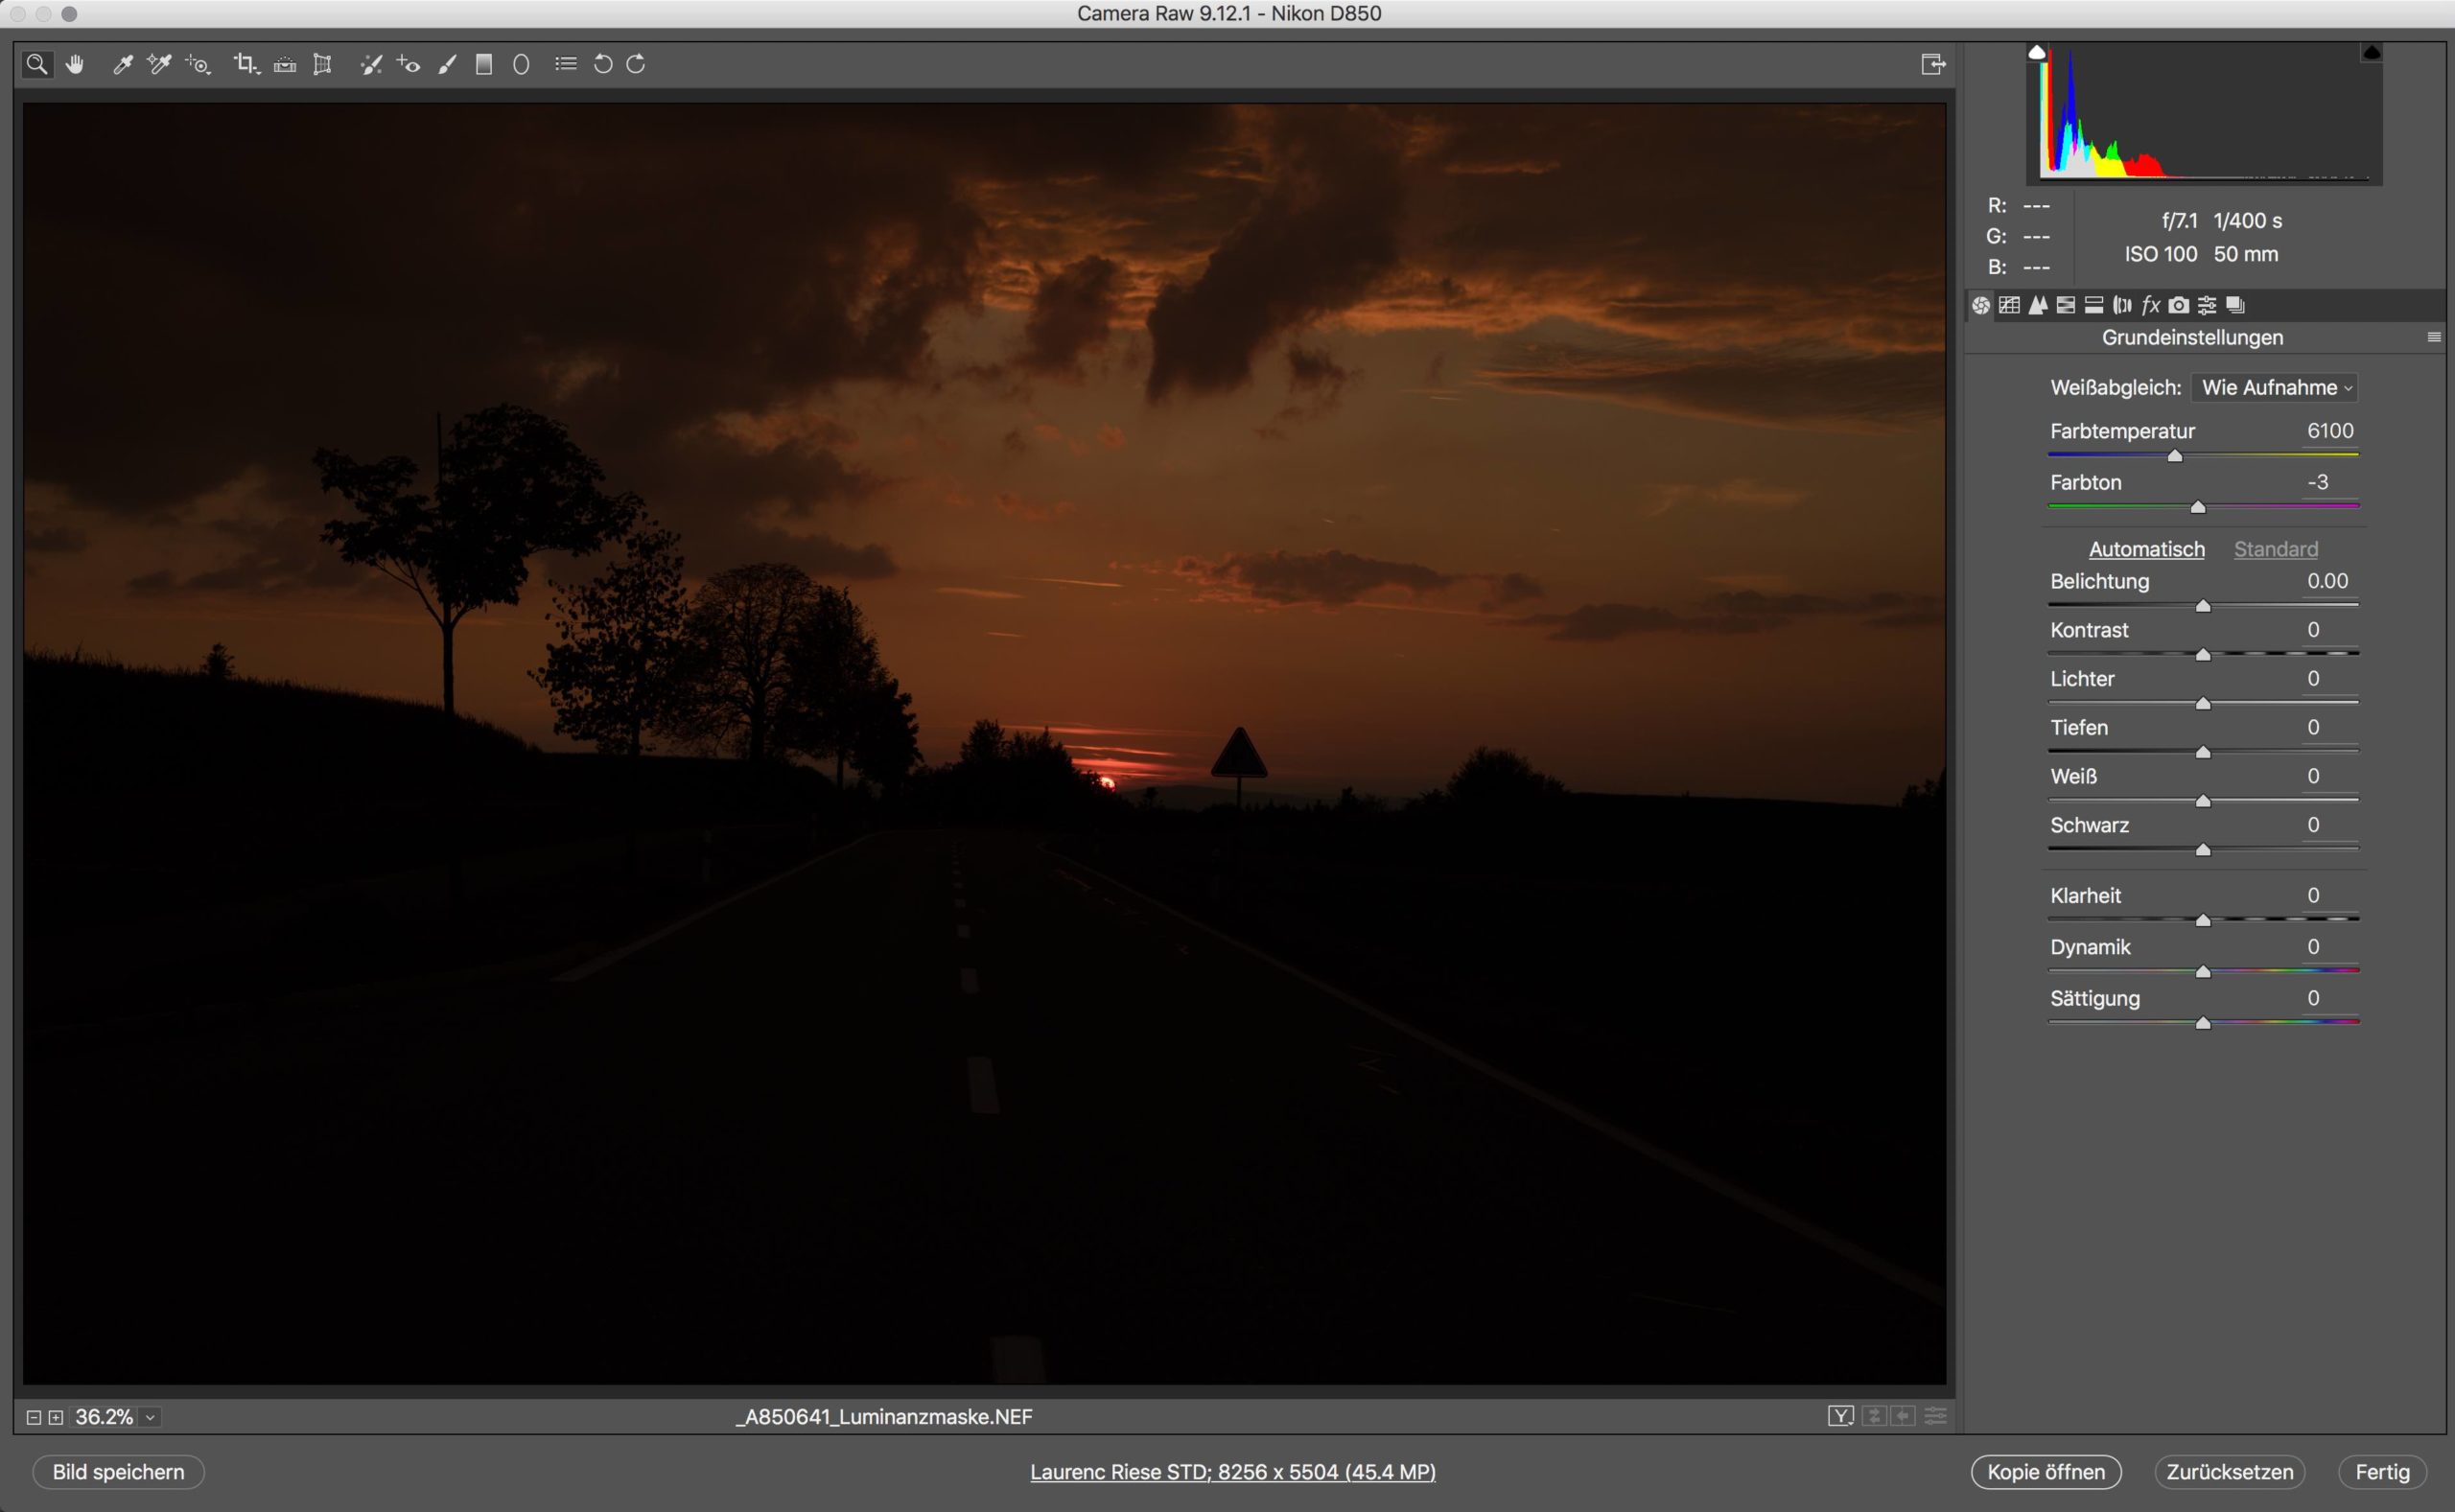The width and height of the screenshot is (2455, 1512).
Task: Click the histogram graph
Action: point(2204,113)
